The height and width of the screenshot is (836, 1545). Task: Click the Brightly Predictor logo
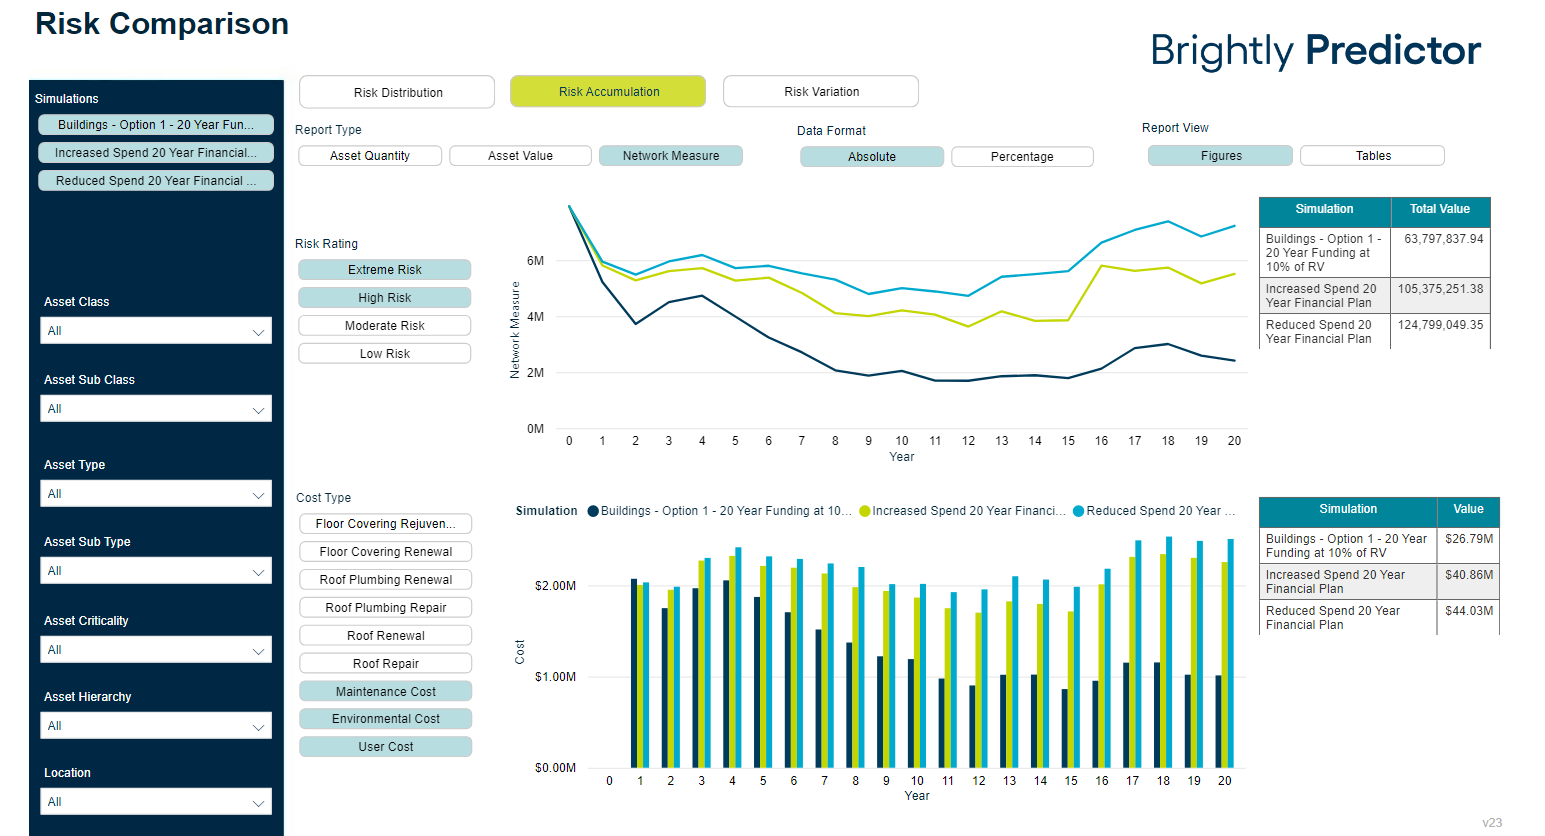(x=1314, y=51)
